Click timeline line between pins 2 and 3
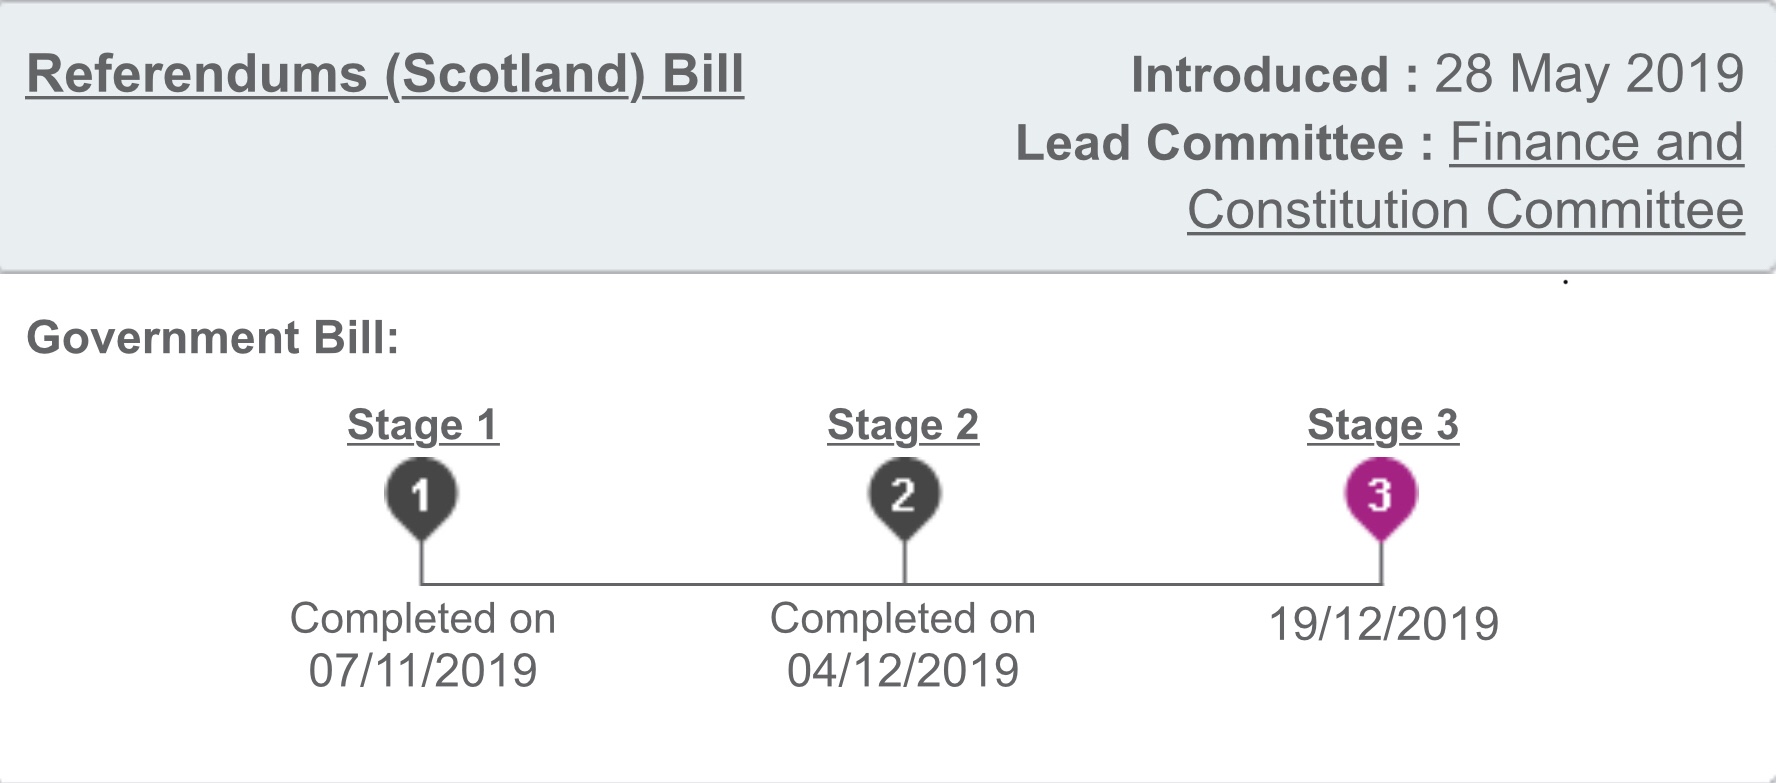The width and height of the screenshot is (1776, 783). coord(1142,584)
